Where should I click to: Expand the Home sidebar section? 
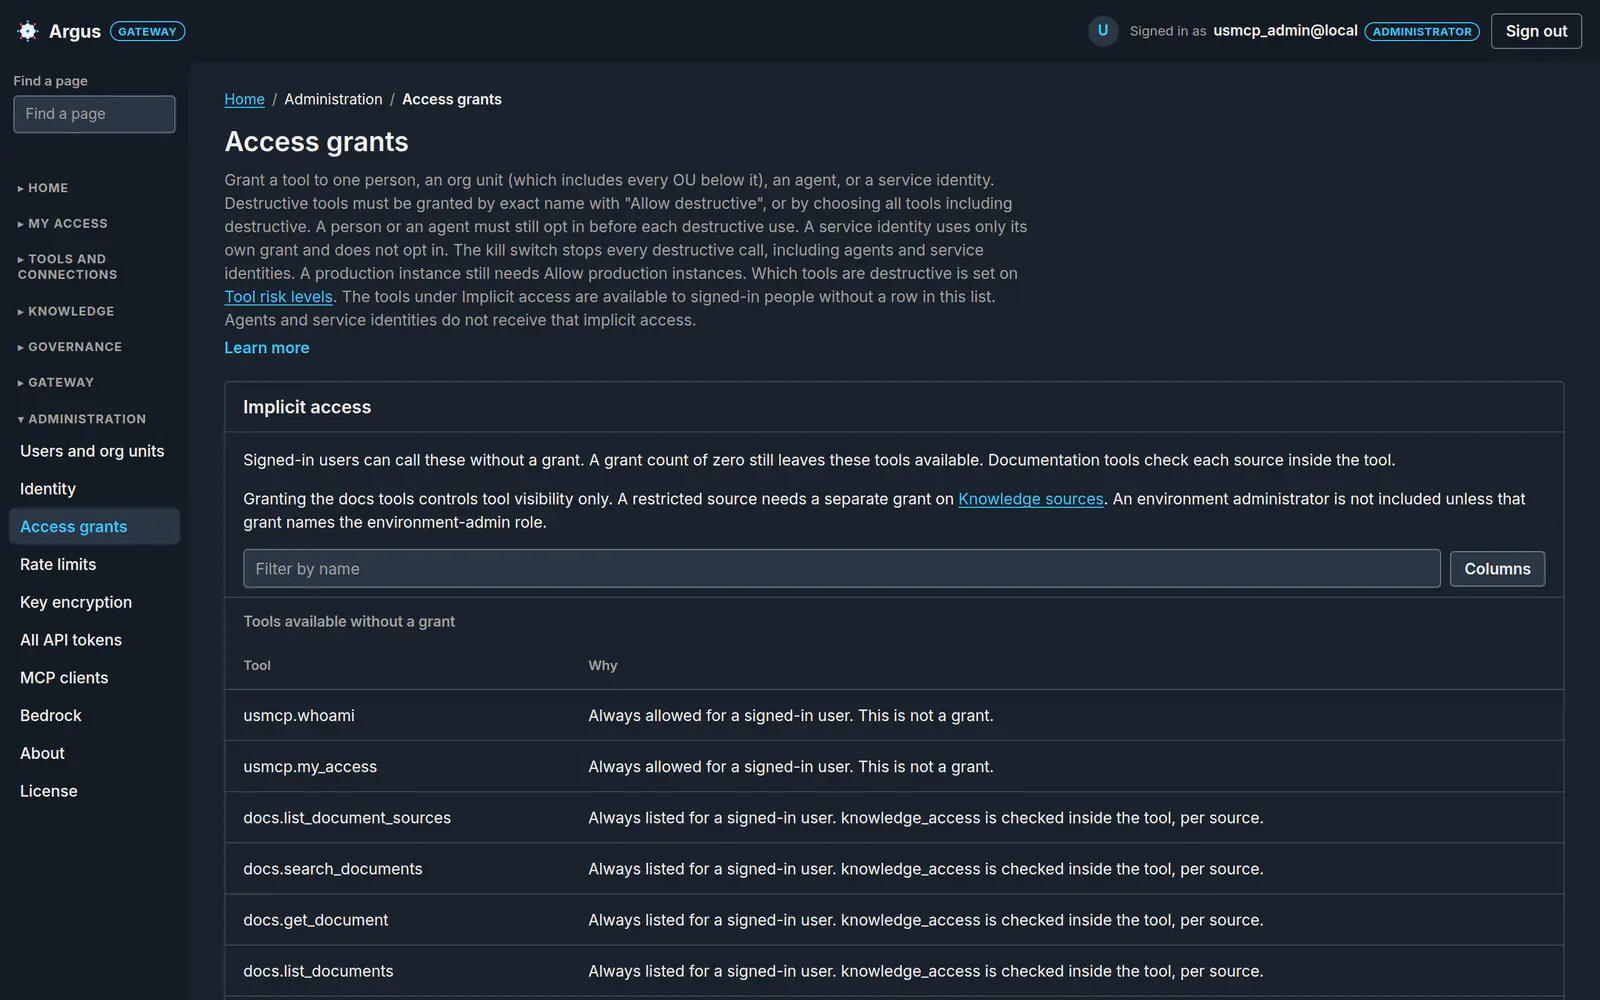pyautogui.click(x=43, y=188)
